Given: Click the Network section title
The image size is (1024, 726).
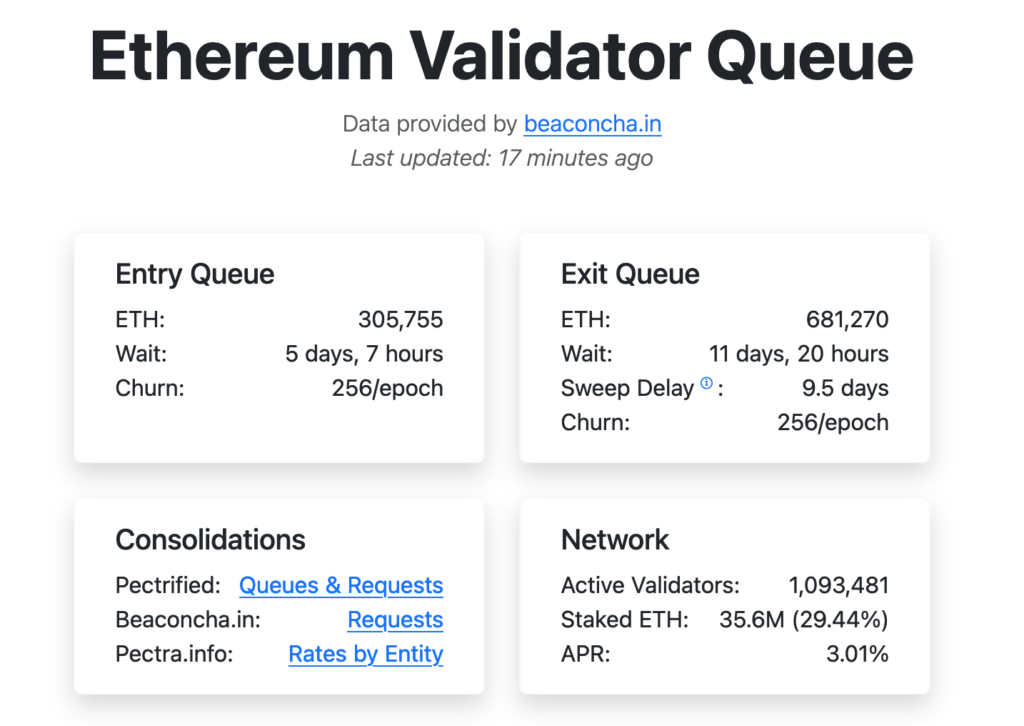Looking at the screenshot, I should pos(615,540).
